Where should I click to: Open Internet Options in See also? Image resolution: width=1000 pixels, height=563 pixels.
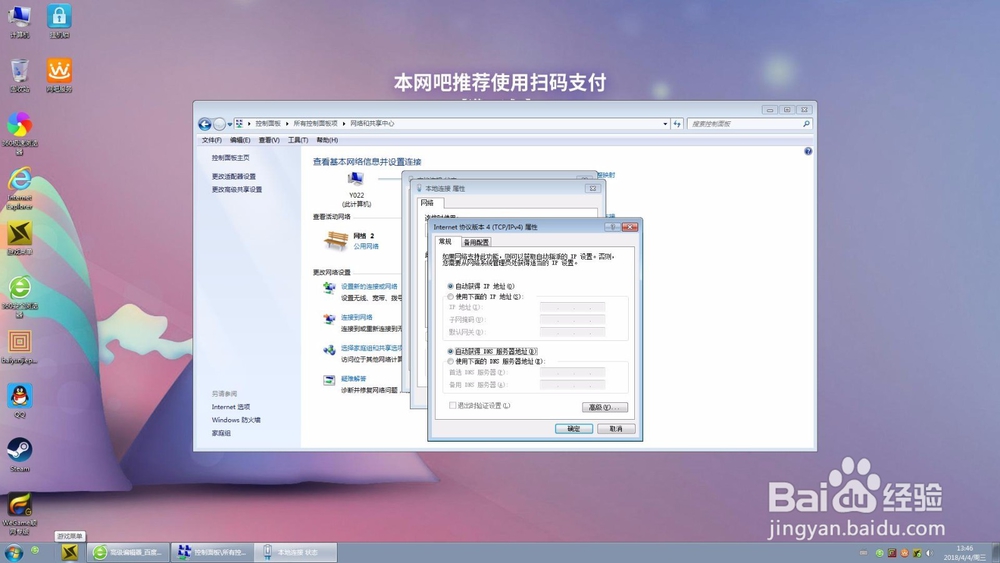click(231, 407)
